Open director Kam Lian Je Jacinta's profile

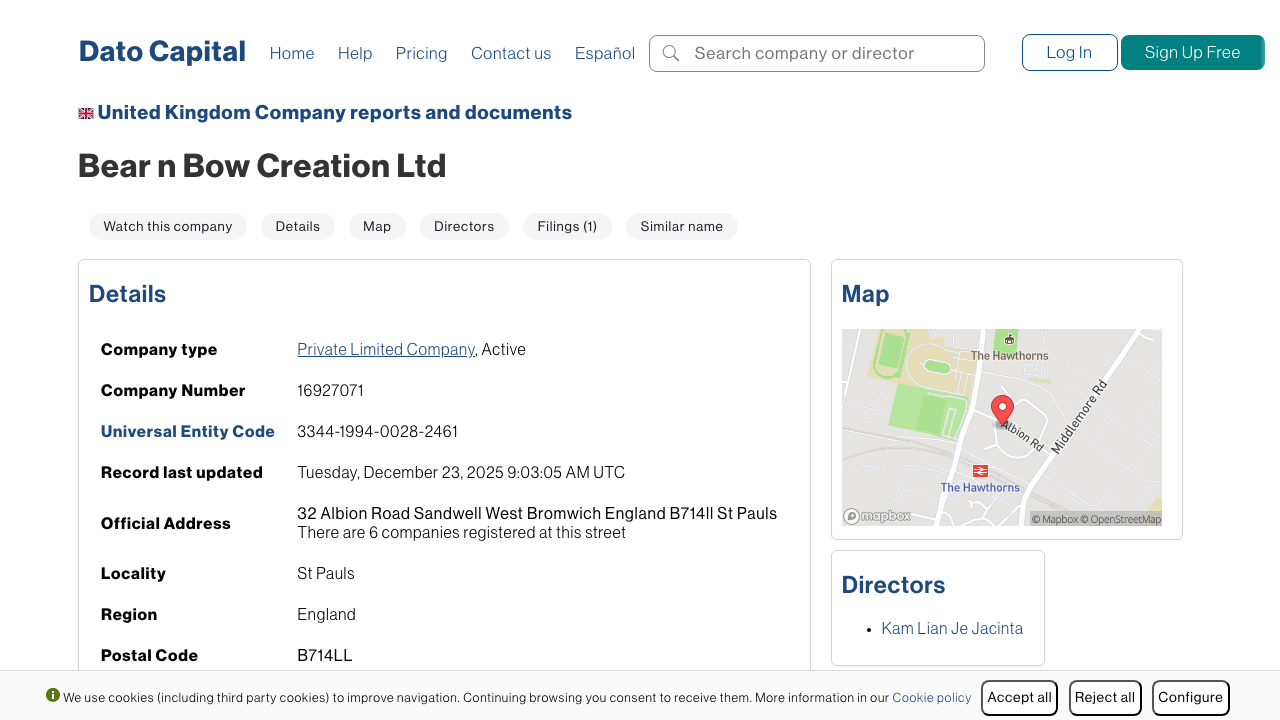coord(951,628)
